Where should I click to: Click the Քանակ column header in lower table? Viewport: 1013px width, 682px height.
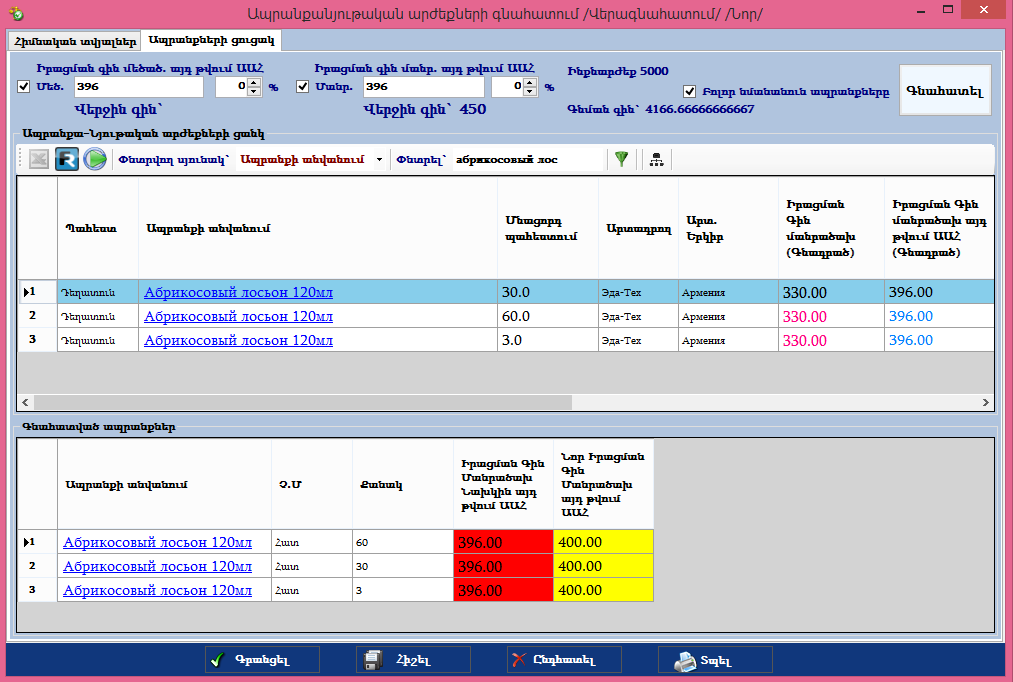click(x=402, y=484)
